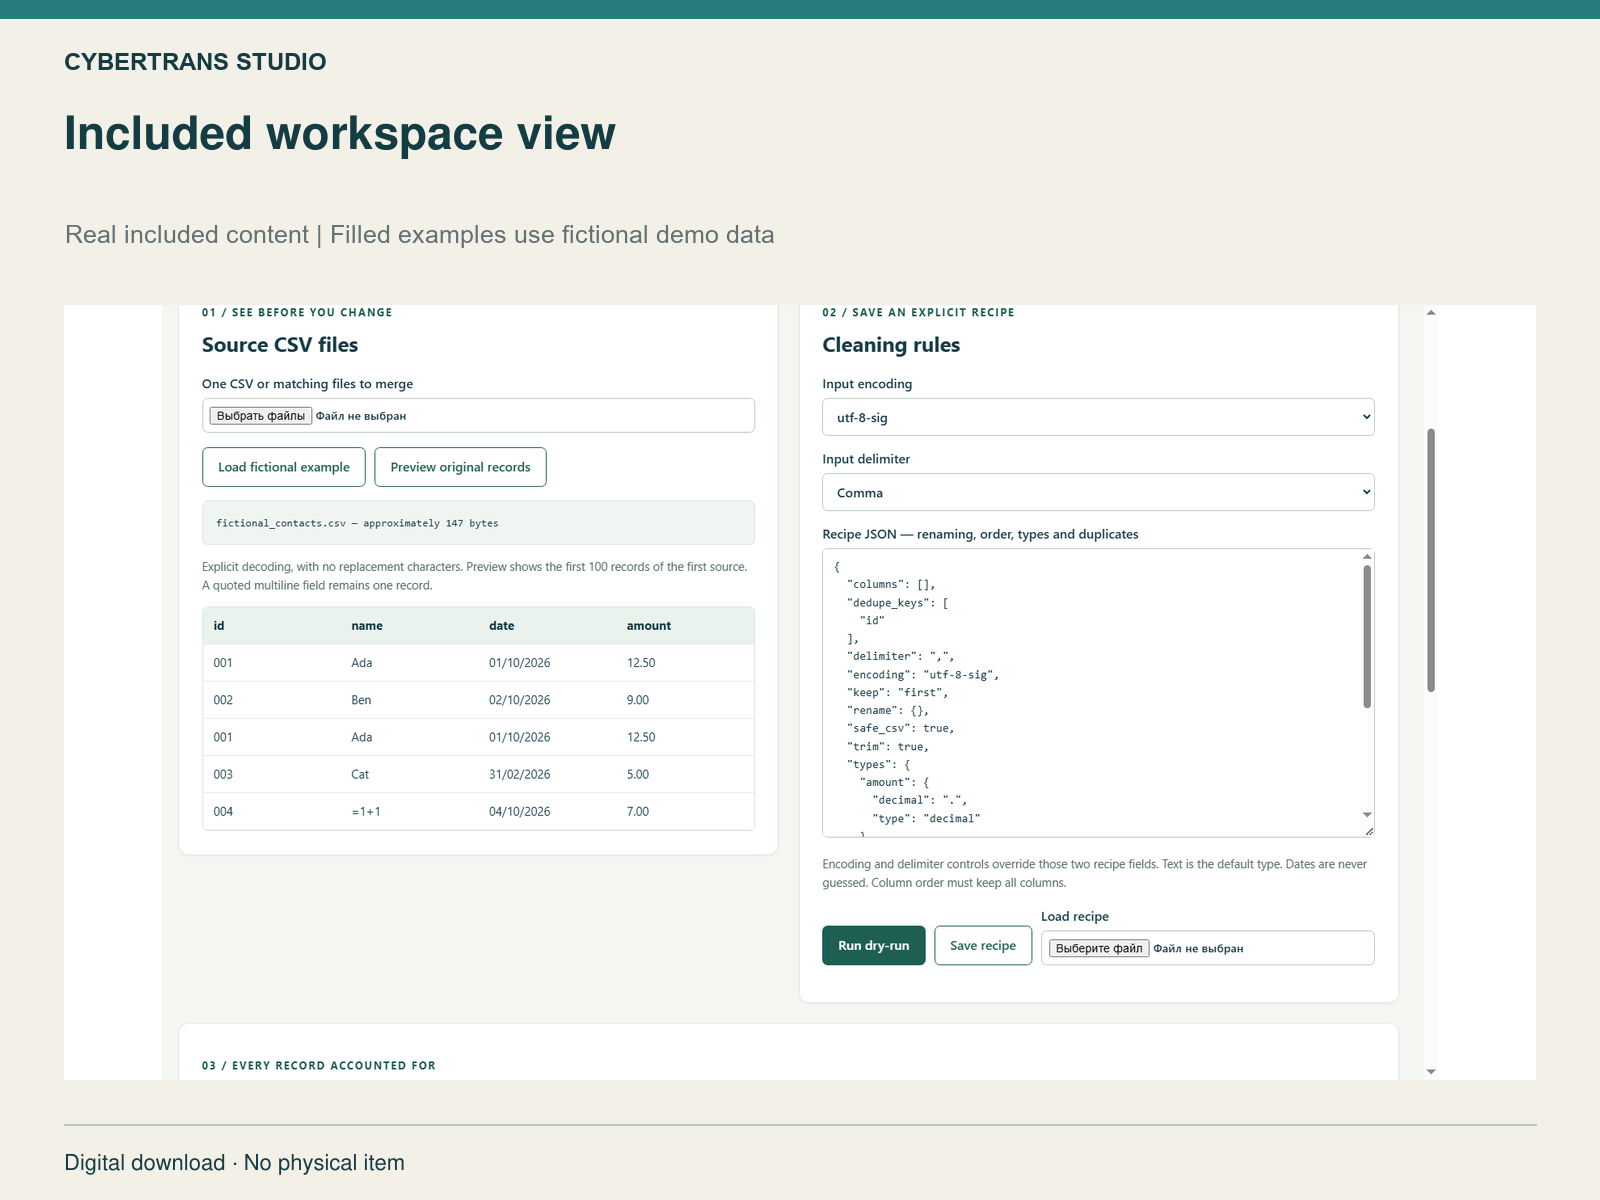Screen dimensions: 1600x1200
Task: Select the 'amount' column header
Action: click(649, 626)
